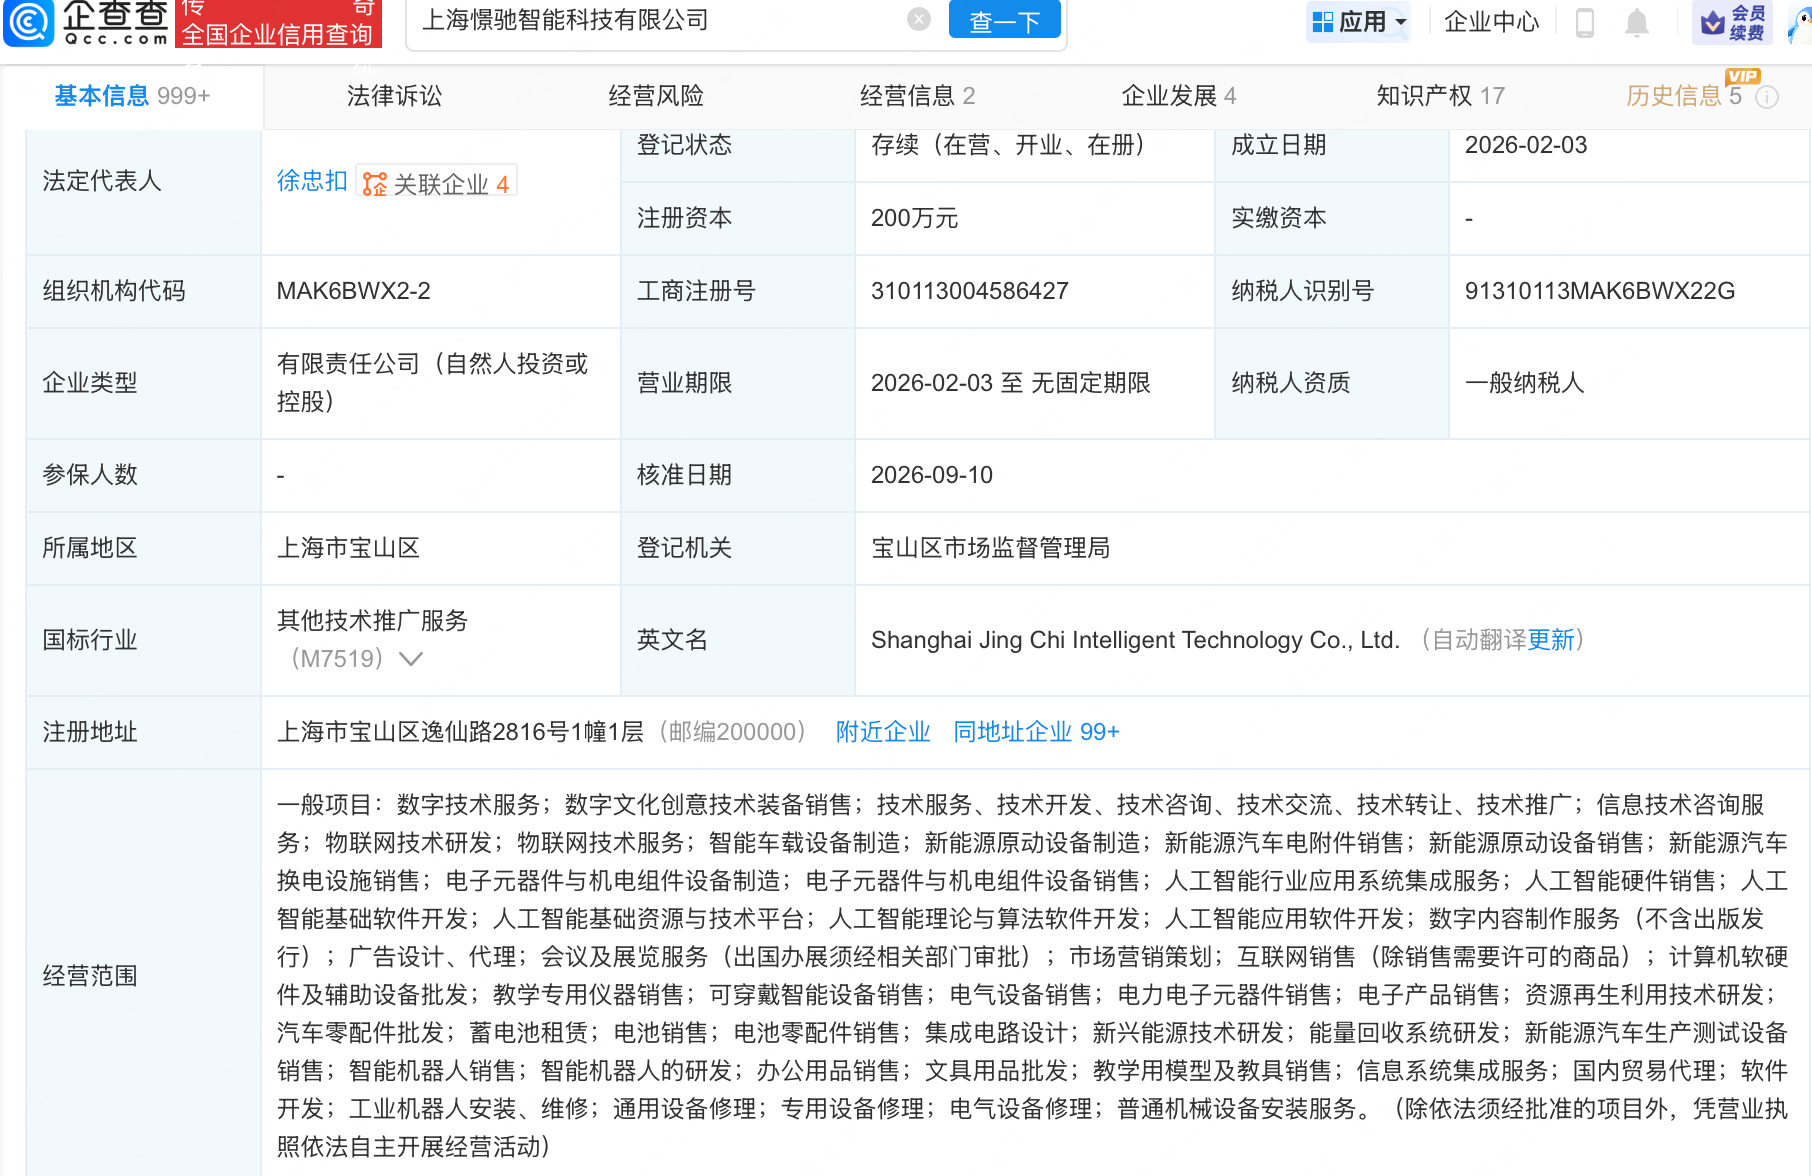Viewport: 1812px width, 1176px height.
Task: Select 核准日期 value 2026-09-10
Action: pos(931,475)
